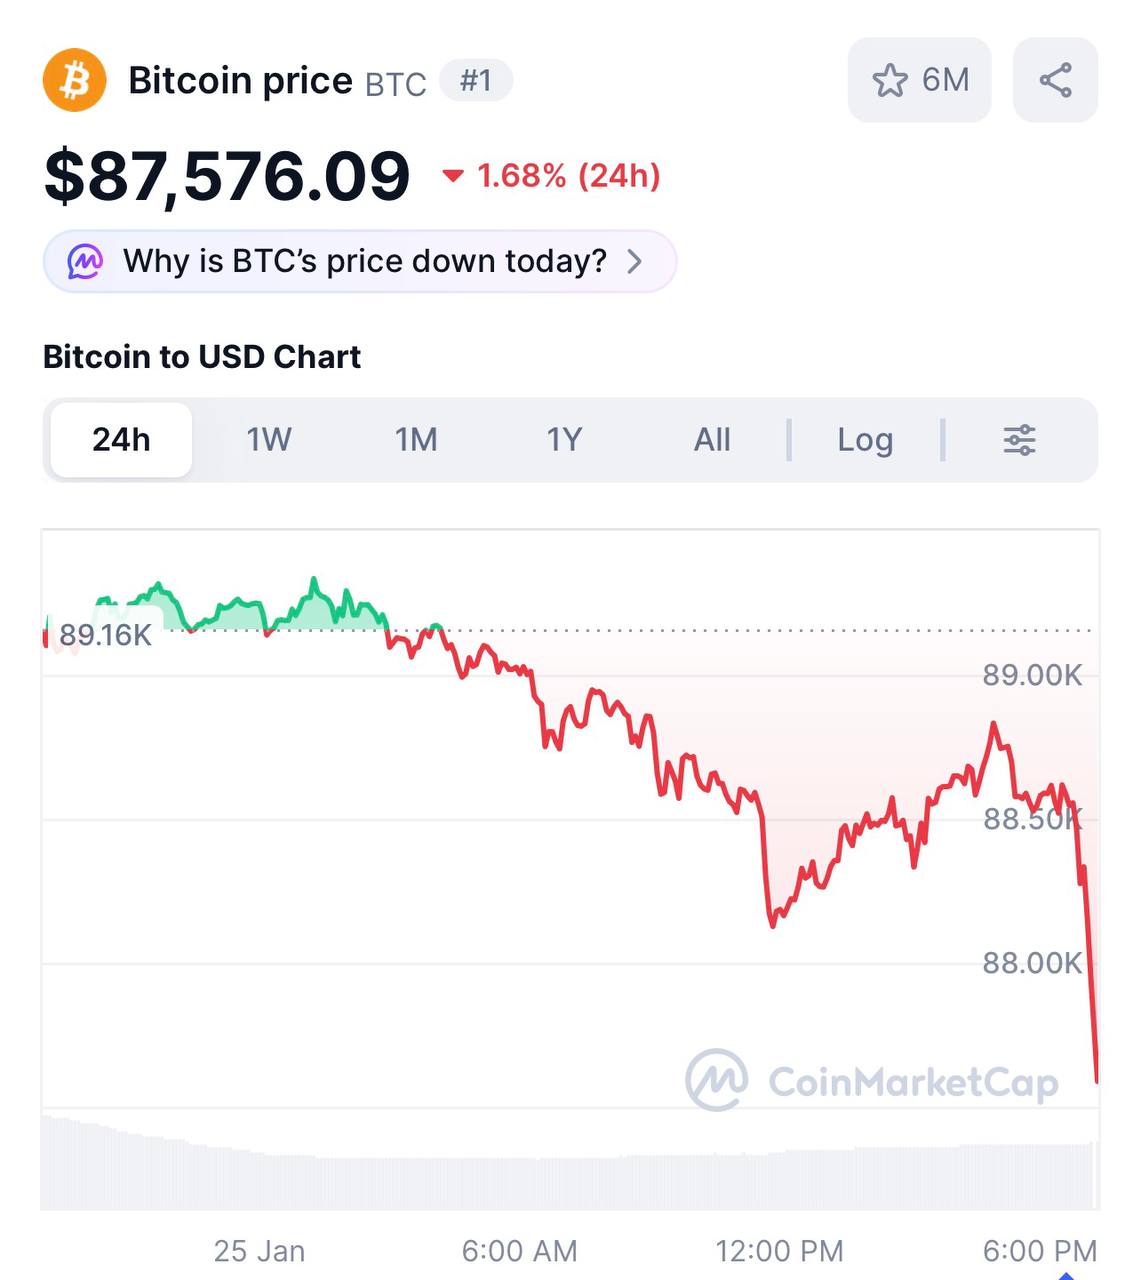
Task: Switch chart to 1W range
Action: [269, 440]
